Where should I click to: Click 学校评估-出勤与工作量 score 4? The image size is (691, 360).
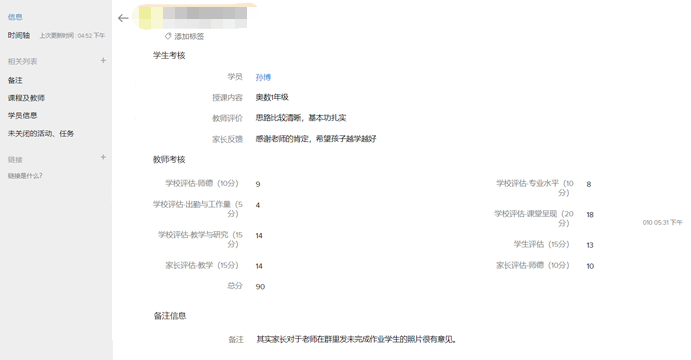click(258, 205)
